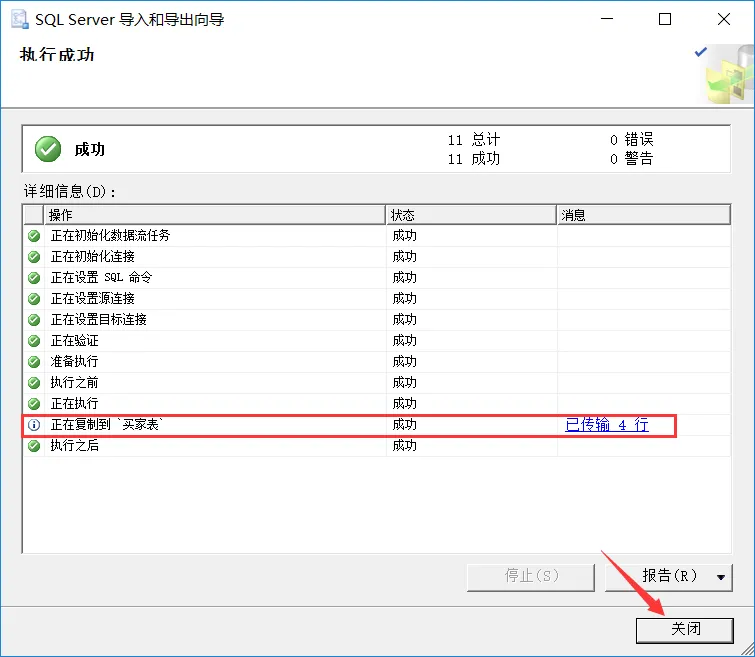Viewport: 755px width, 657px height.
Task: Click the disabled 停止(S) button
Action: tap(531, 577)
